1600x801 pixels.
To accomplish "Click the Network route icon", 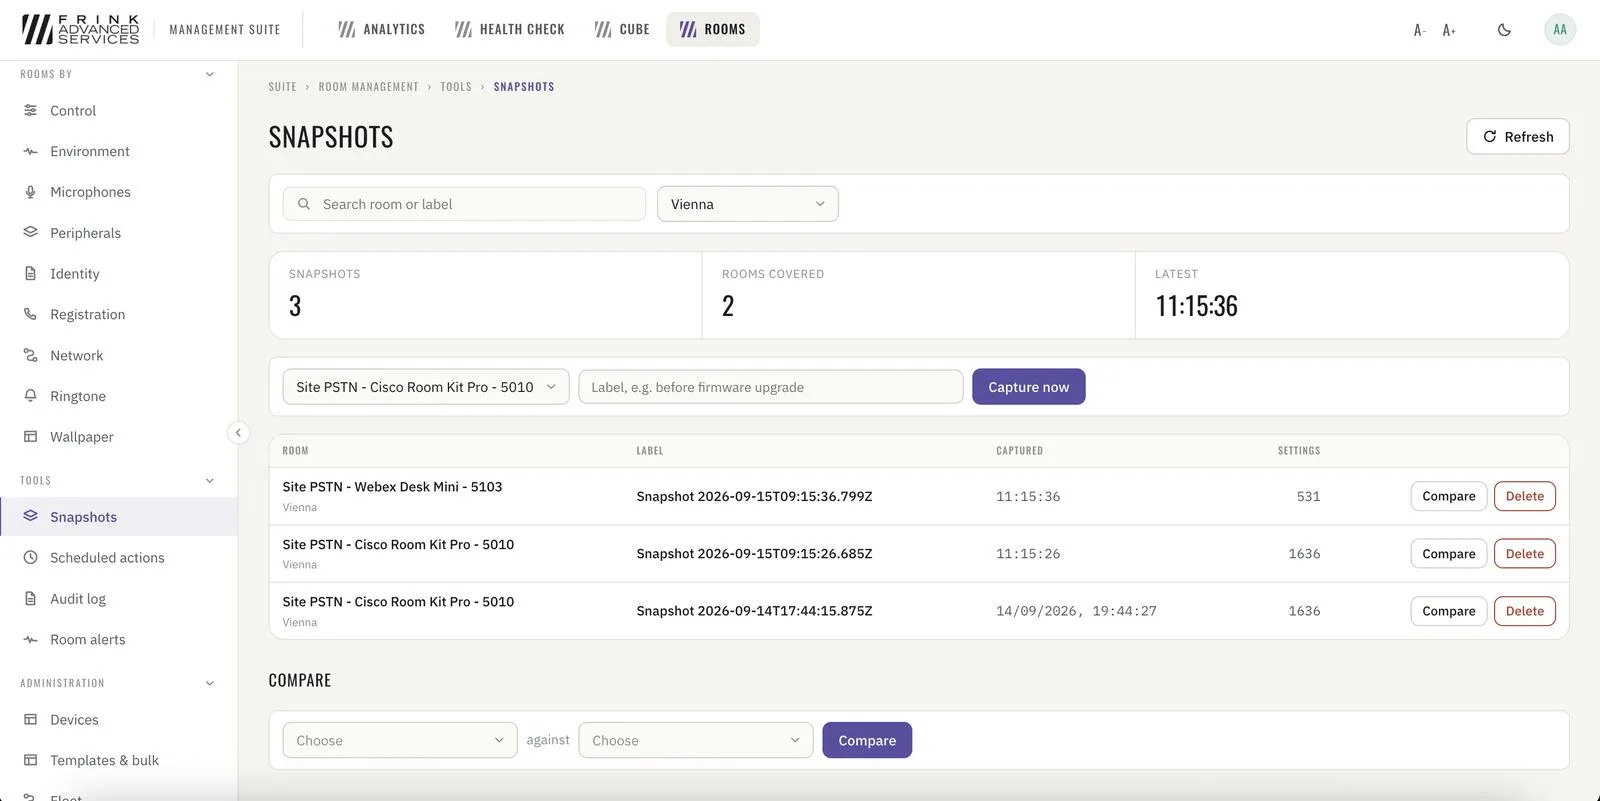I will 30,355.
